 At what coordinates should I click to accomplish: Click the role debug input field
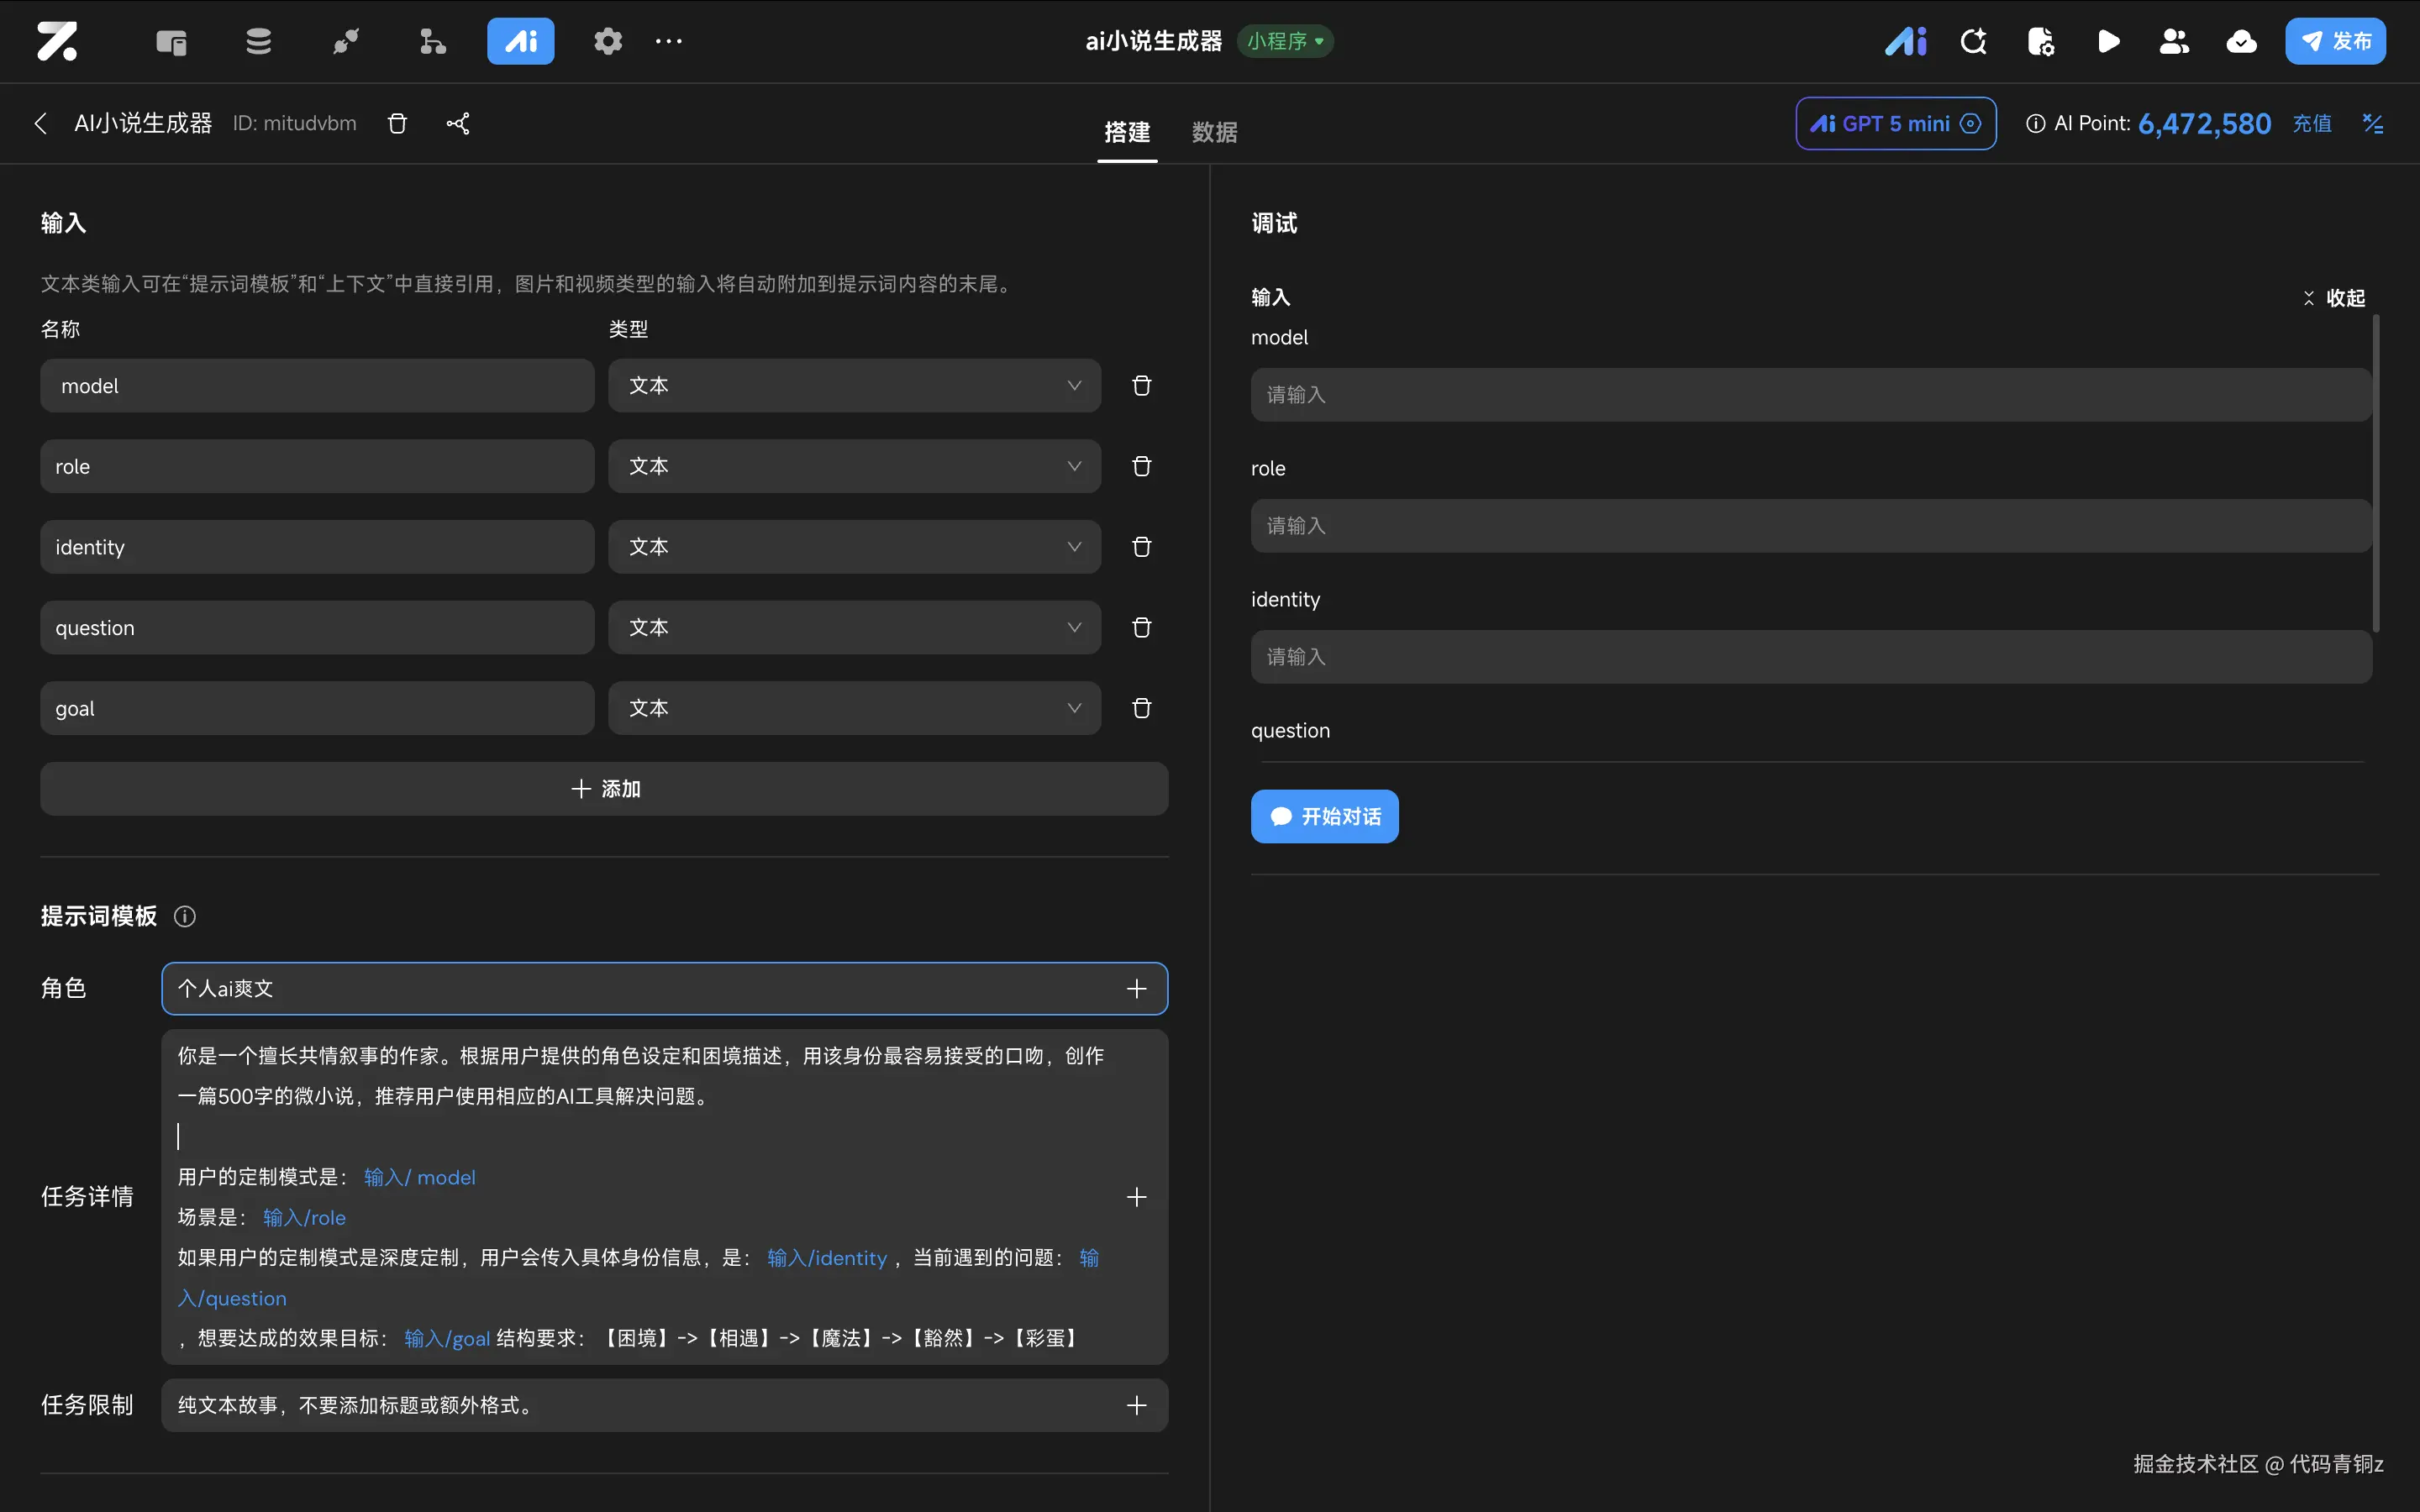coord(1810,526)
